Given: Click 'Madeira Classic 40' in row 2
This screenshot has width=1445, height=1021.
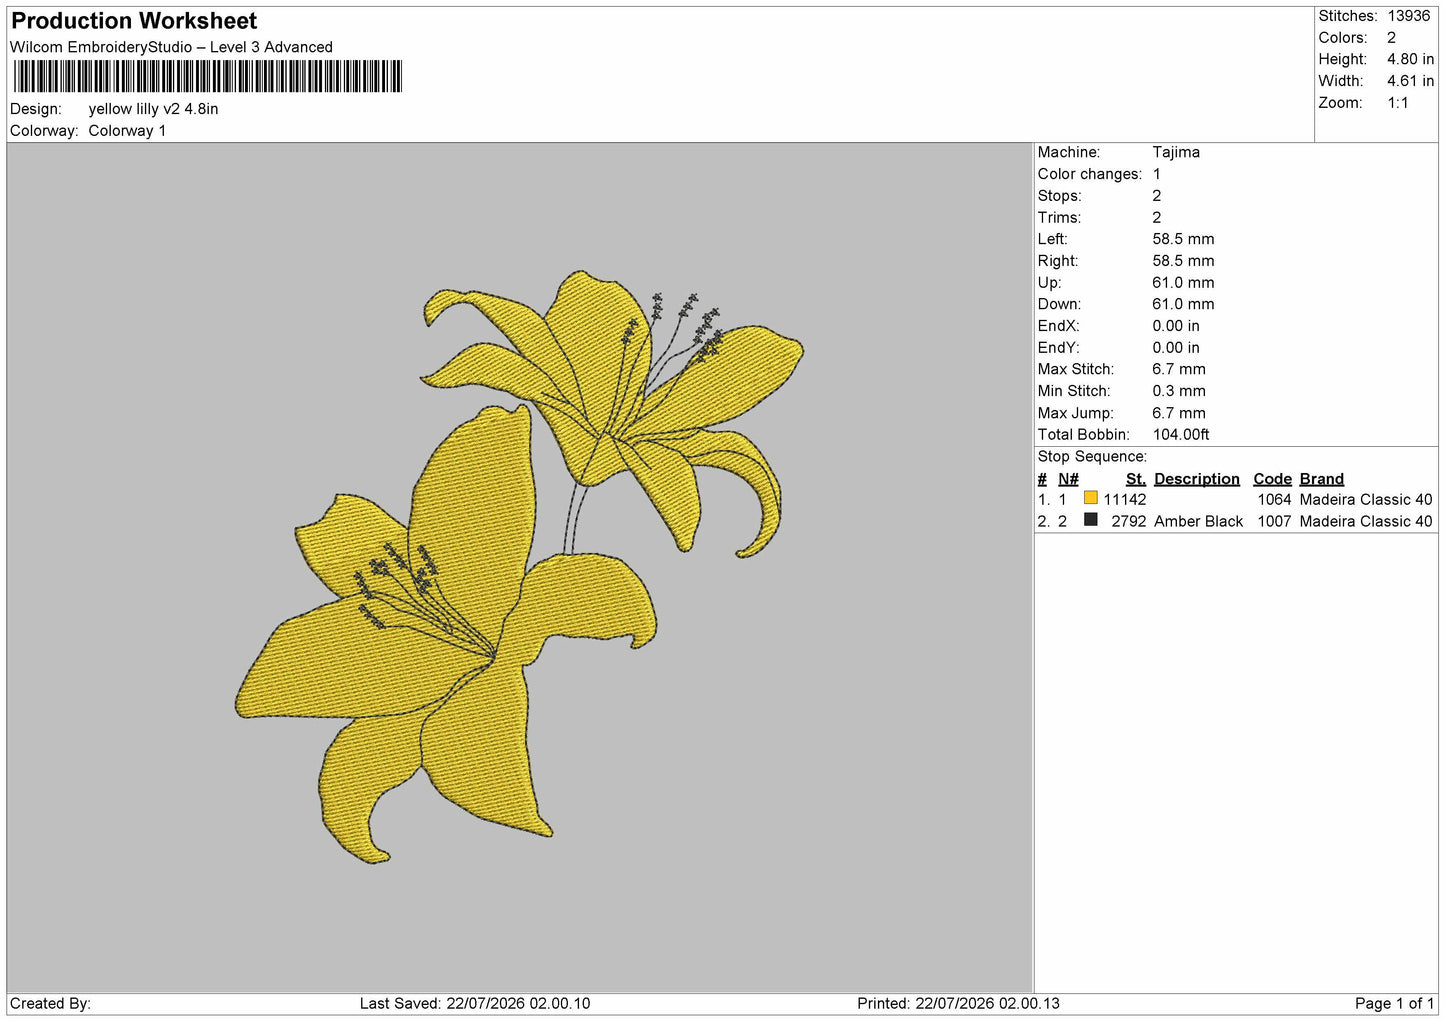Looking at the screenshot, I should coord(1365,522).
